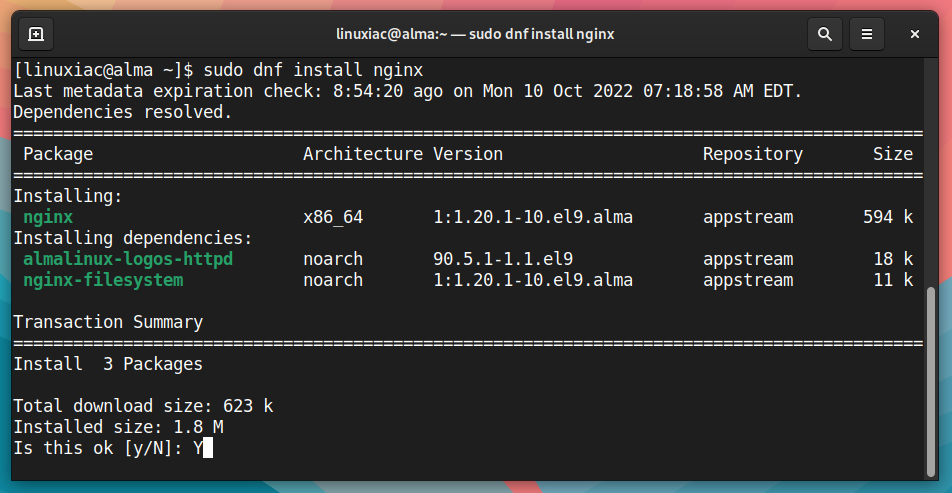The height and width of the screenshot is (493, 952).
Task: Open the terminal search
Action: (x=824, y=34)
